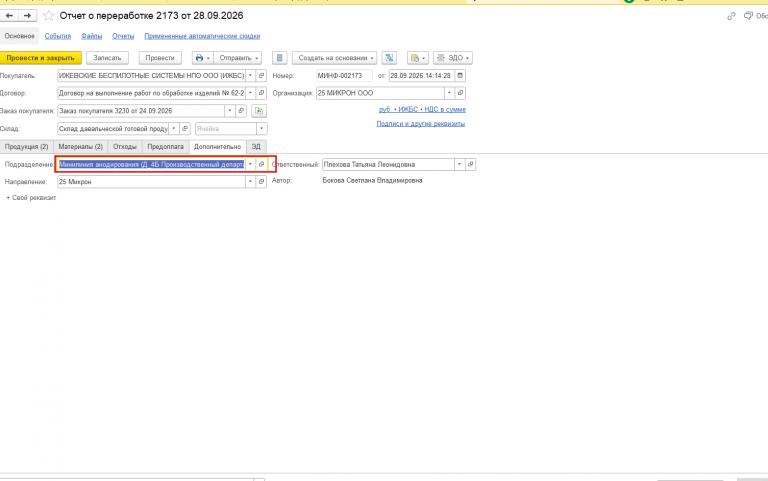The width and height of the screenshot is (768, 481).
Task: Add document to favorites with the star
Action: point(48,16)
